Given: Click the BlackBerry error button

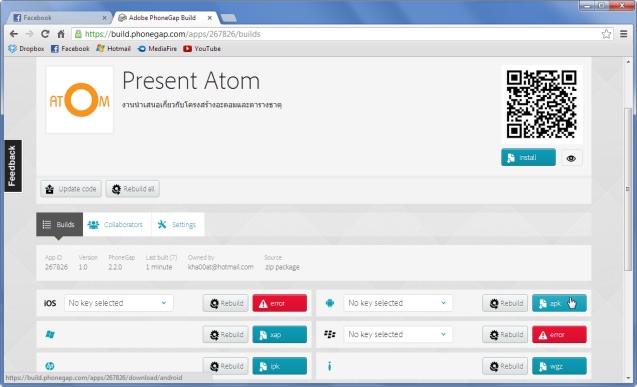Looking at the screenshot, I should [x=559, y=335].
